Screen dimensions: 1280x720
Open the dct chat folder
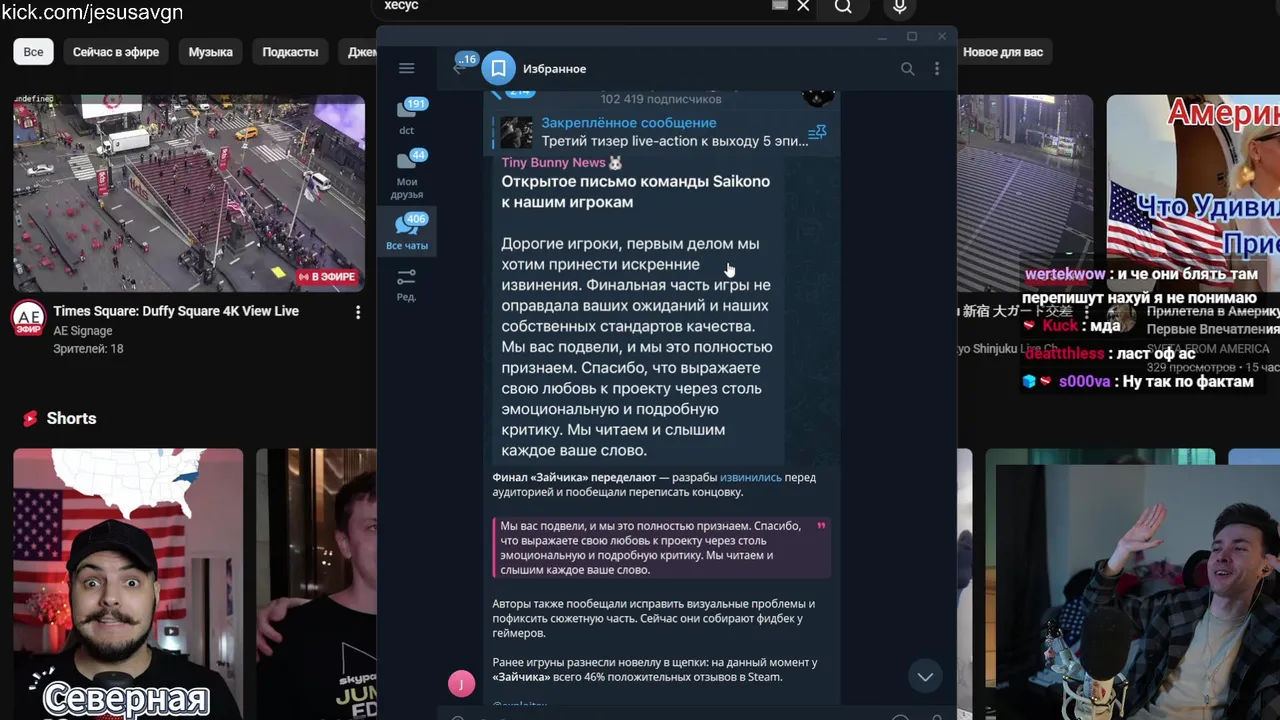[407, 117]
